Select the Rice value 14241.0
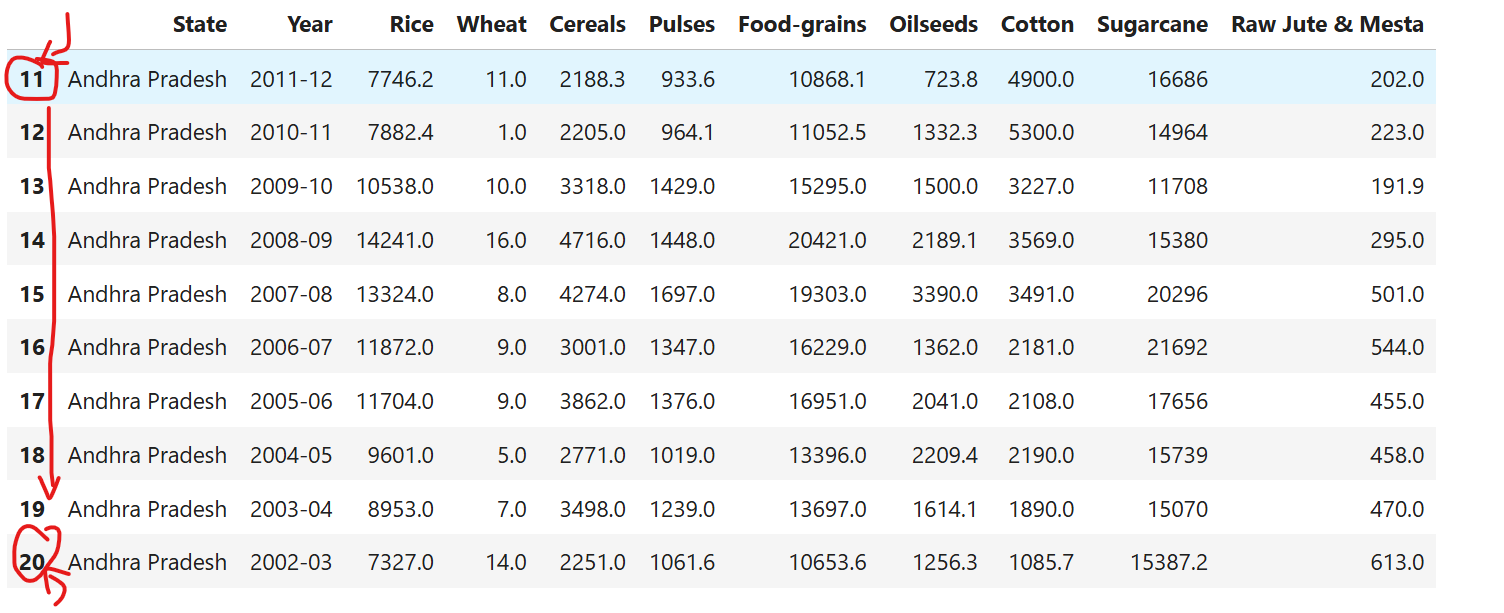This screenshot has width=1504, height=613. [x=395, y=240]
